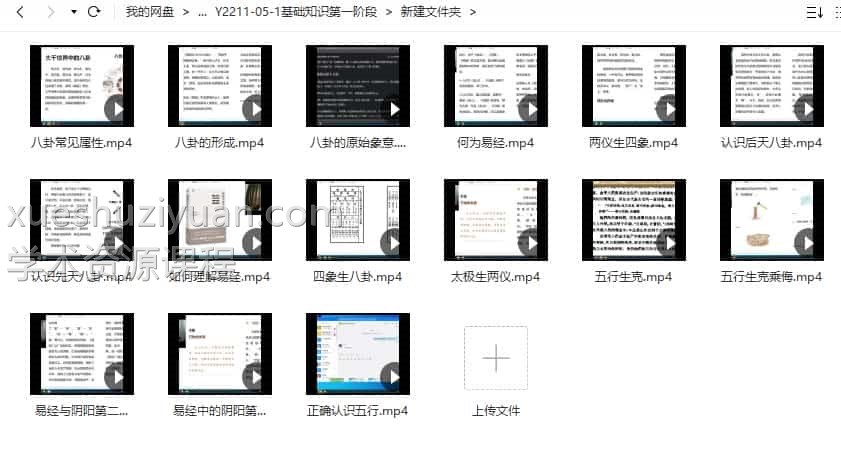Click the forward navigation arrow
This screenshot has height=475, width=841.
49,12
